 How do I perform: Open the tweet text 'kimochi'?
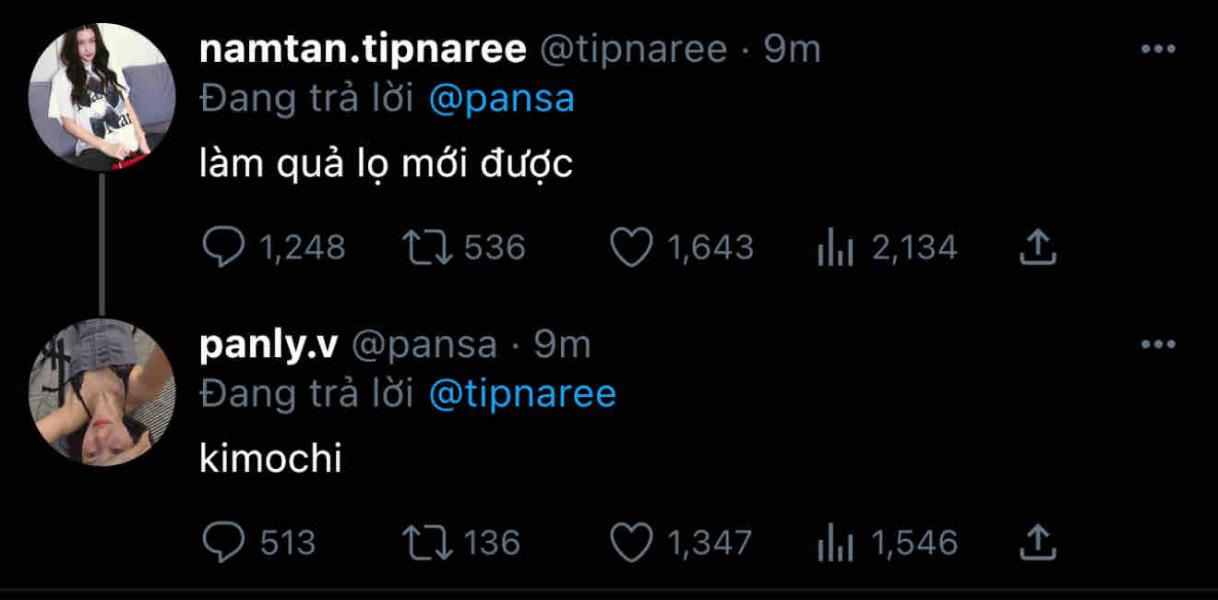(x=270, y=459)
